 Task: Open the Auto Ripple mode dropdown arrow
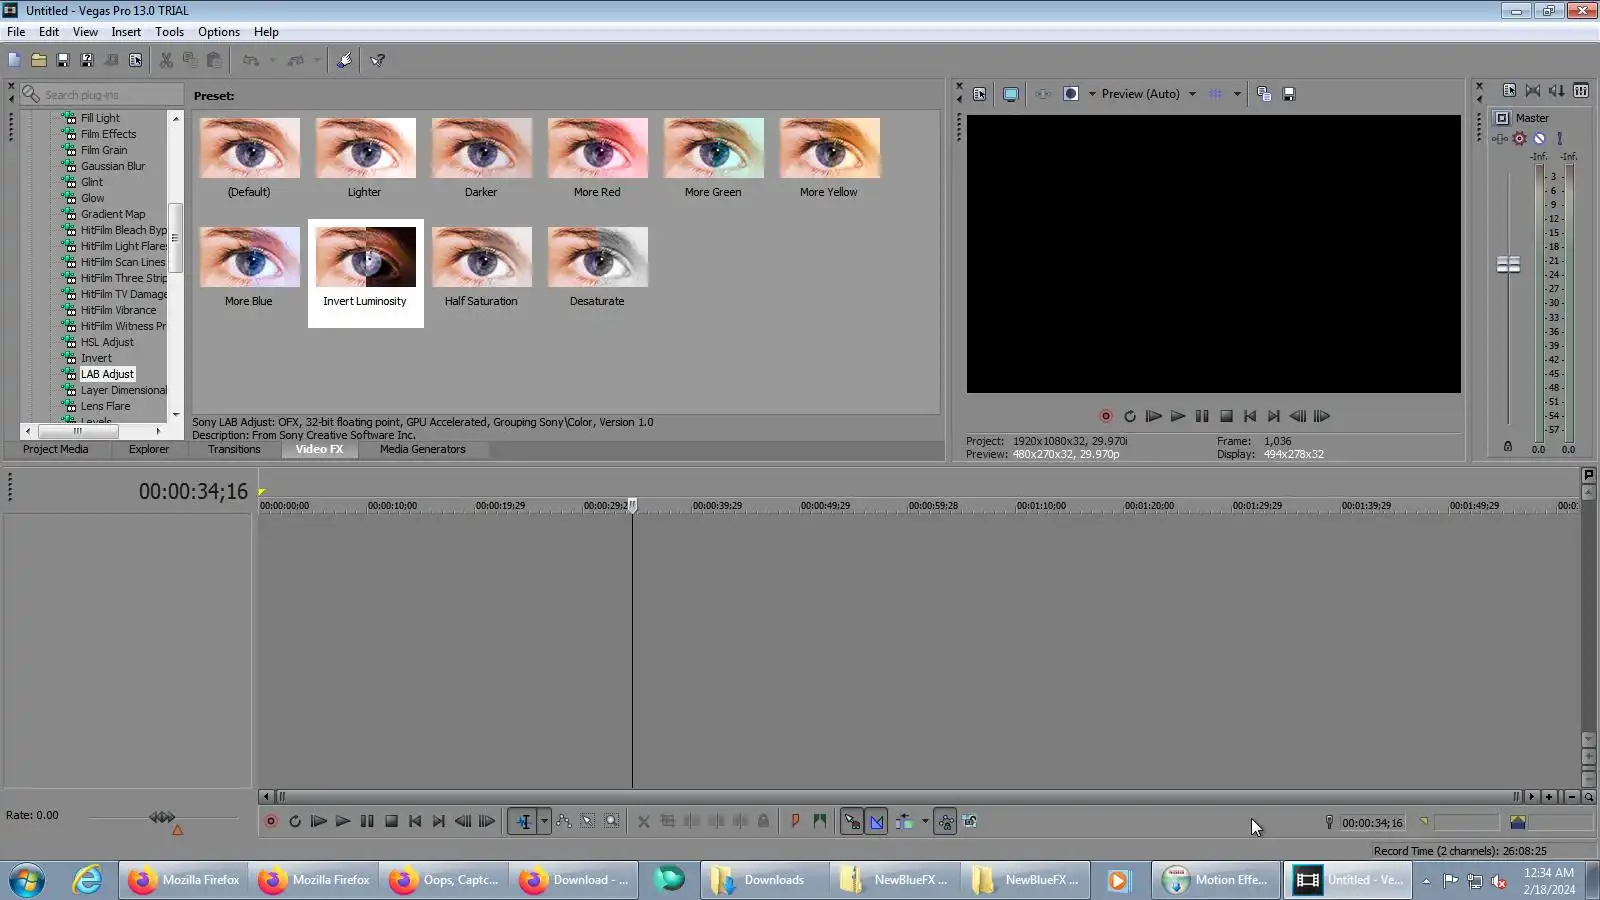click(x=925, y=822)
